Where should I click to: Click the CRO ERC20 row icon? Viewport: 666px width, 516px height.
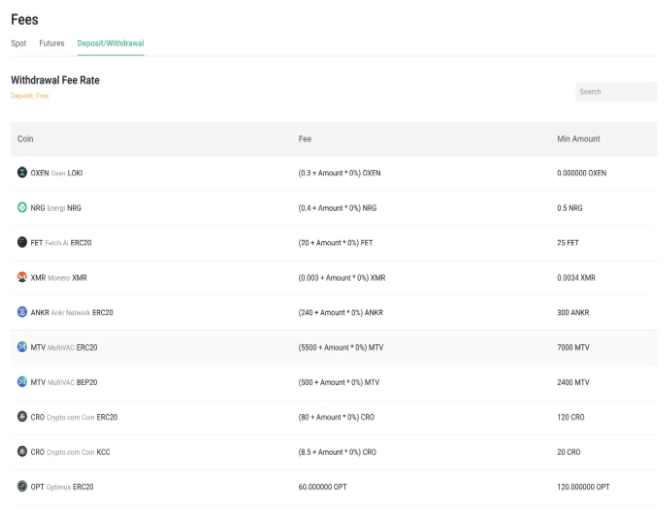pyautogui.click(x=22, y=416)
